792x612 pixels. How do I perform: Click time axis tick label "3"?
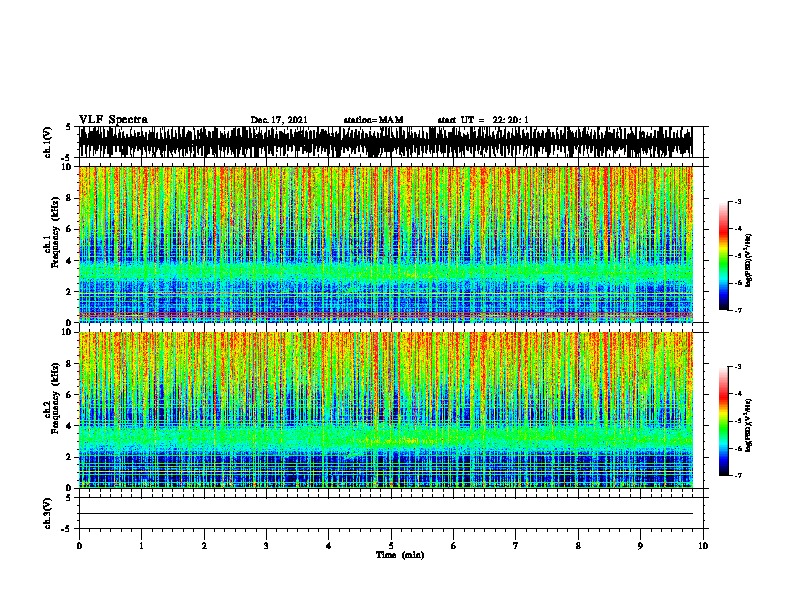266,545
